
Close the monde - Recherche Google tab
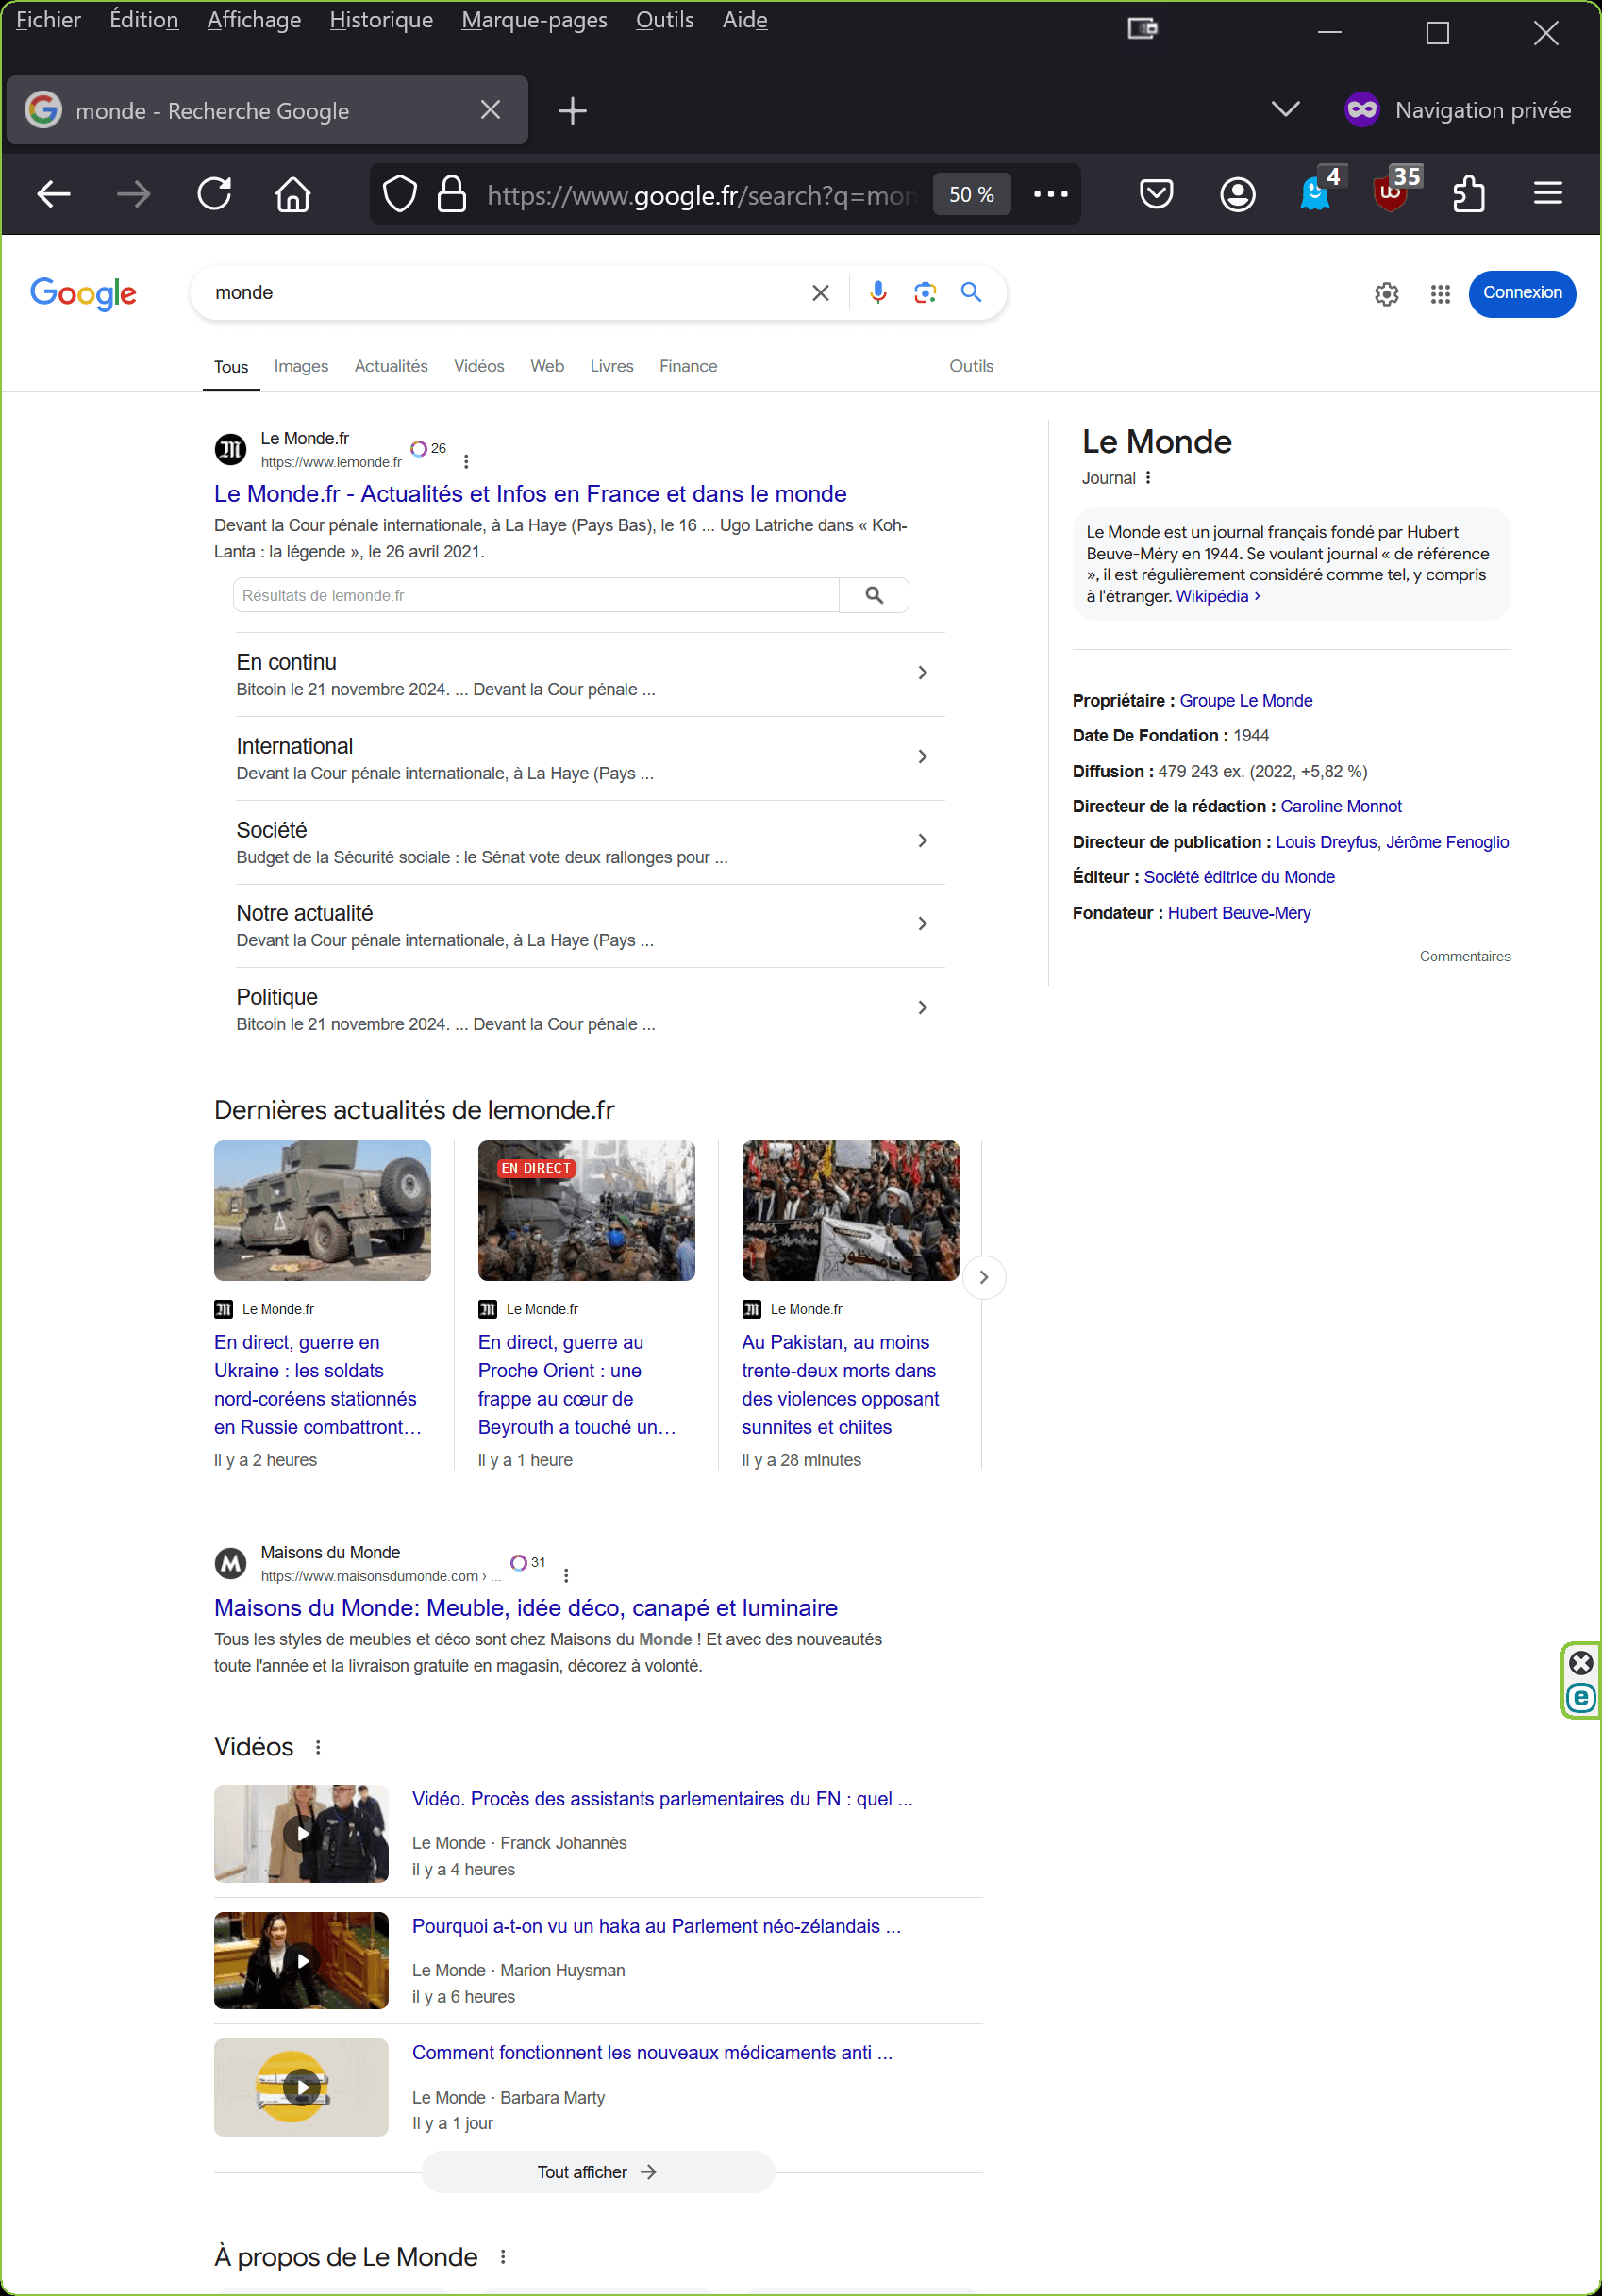(x=490, y=110)
